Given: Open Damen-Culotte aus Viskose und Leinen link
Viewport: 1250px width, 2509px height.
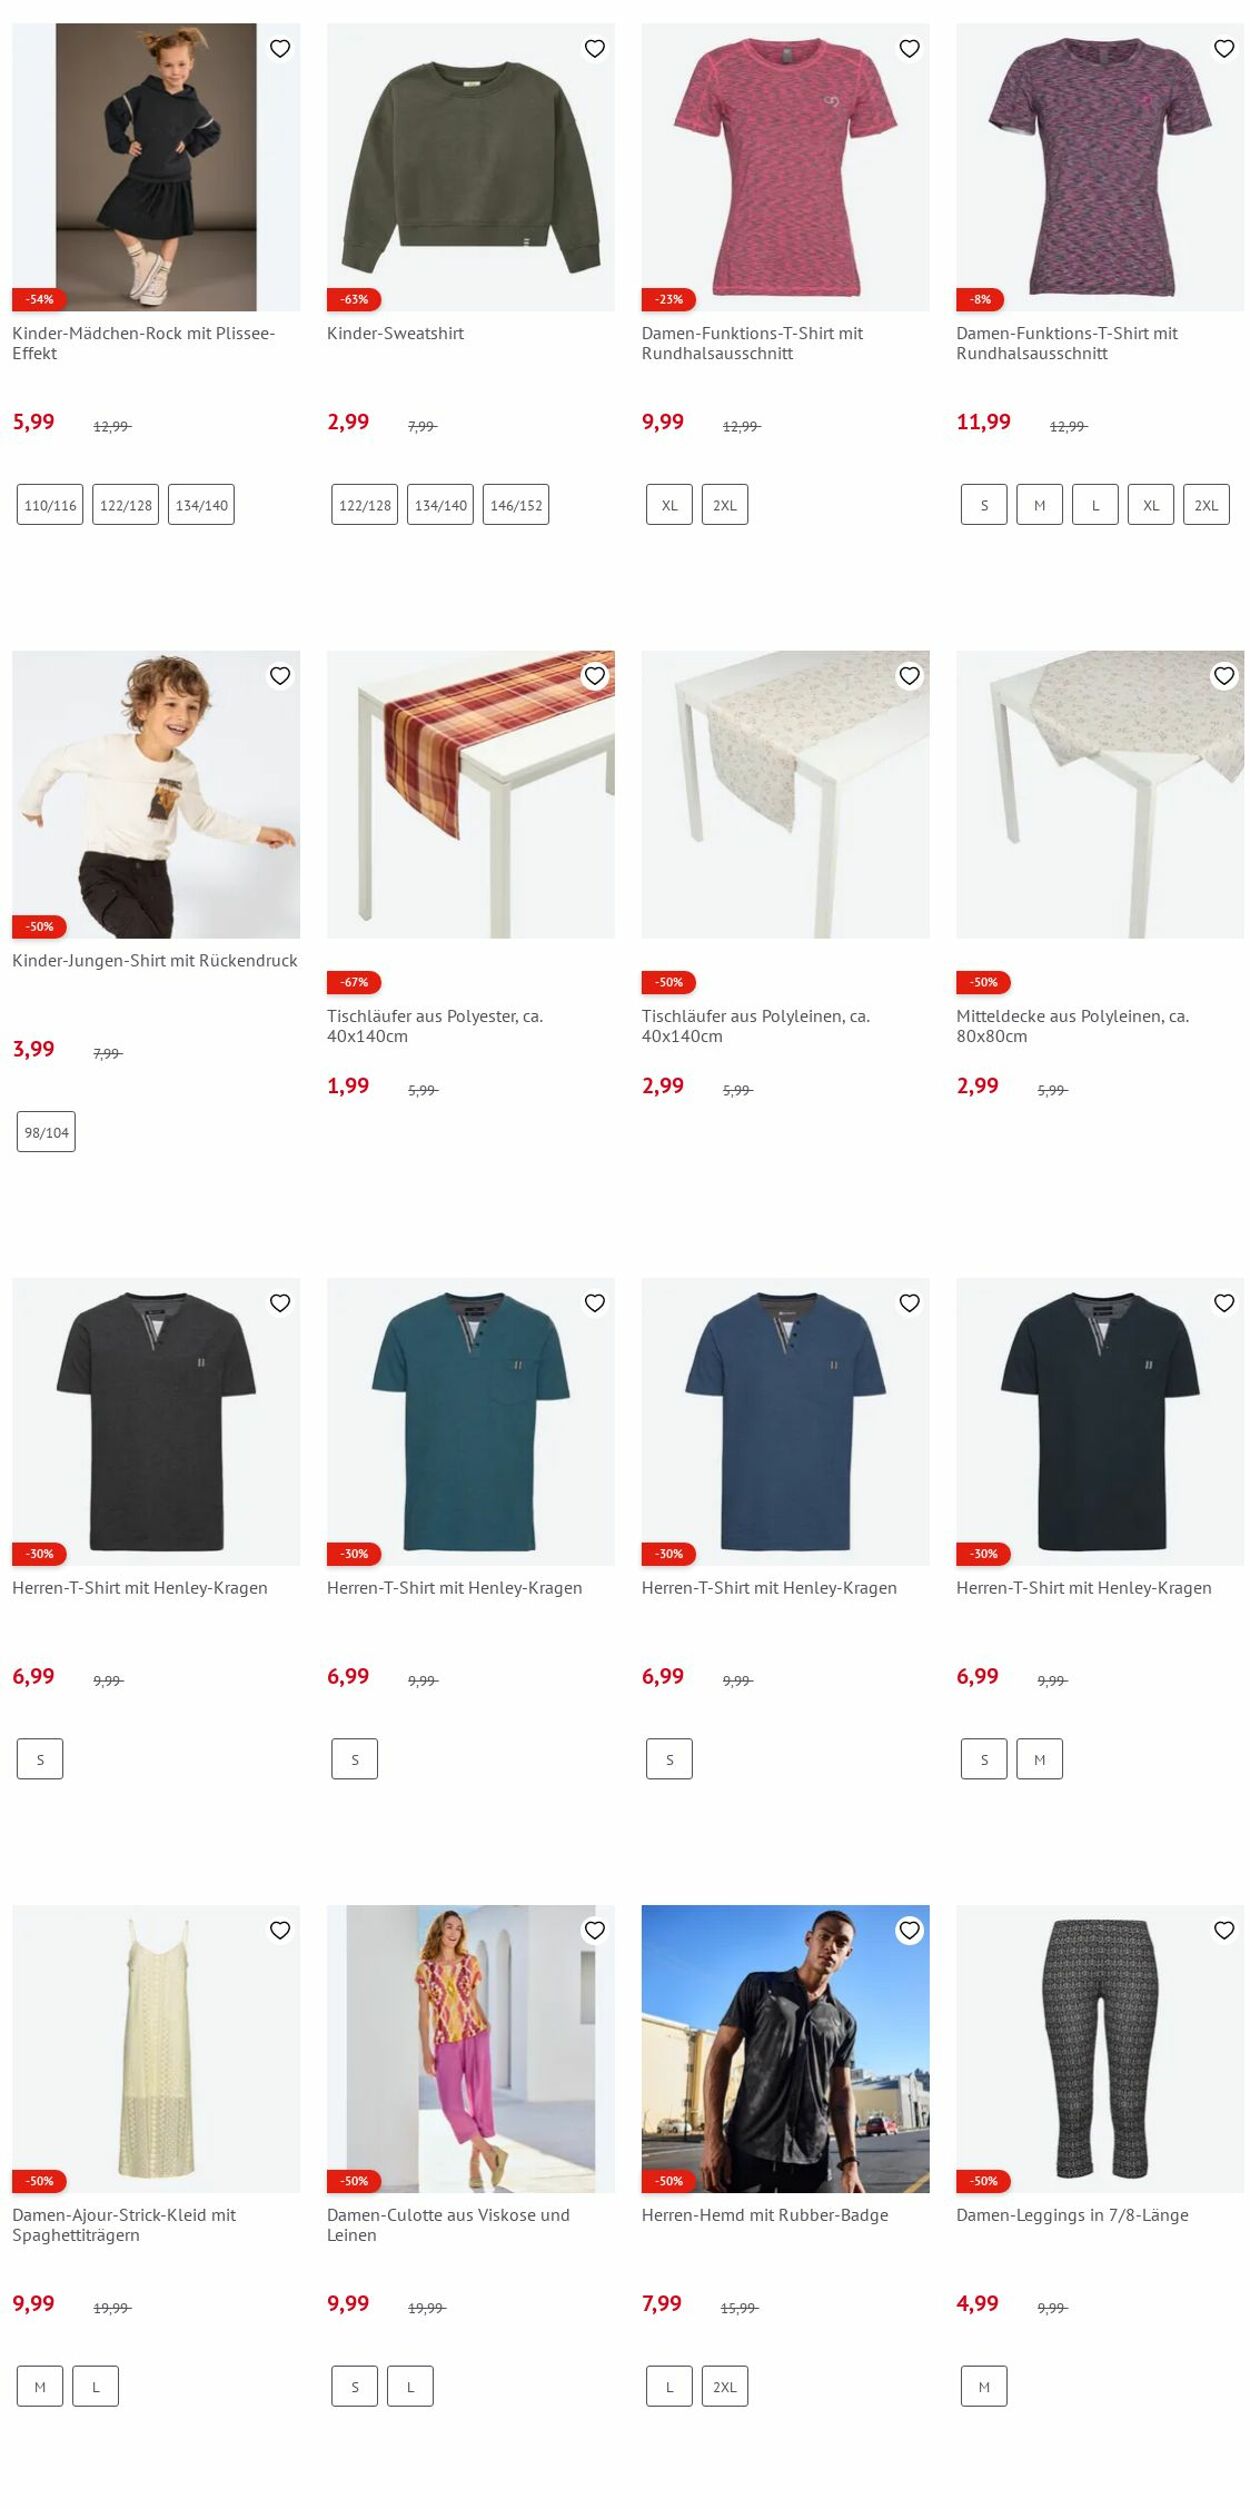Looking at the screenshot, I should tap(448, 2225).
